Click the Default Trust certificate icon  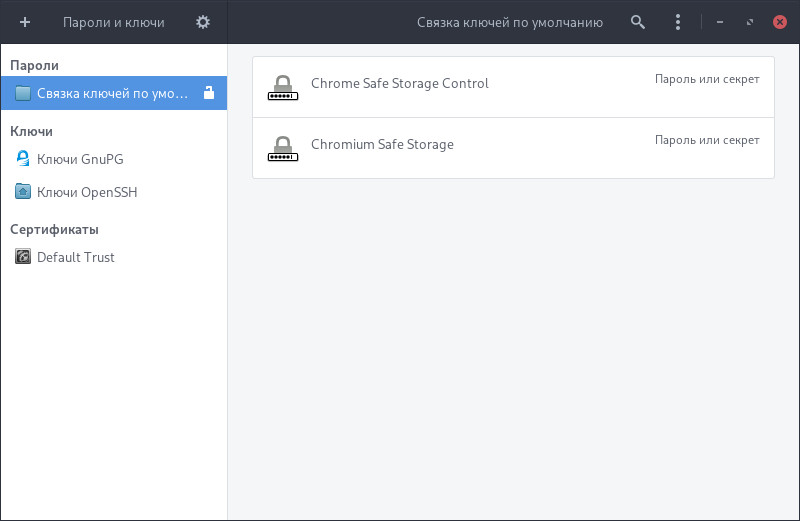[x=23, y=257]
